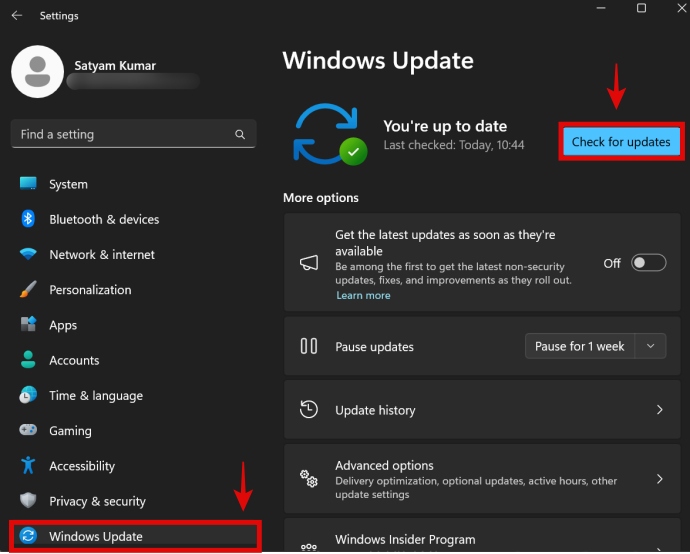Select Personalization in sidebar
Image resolution: width=690 pixels, height=554 pixels.
[133, 290]
